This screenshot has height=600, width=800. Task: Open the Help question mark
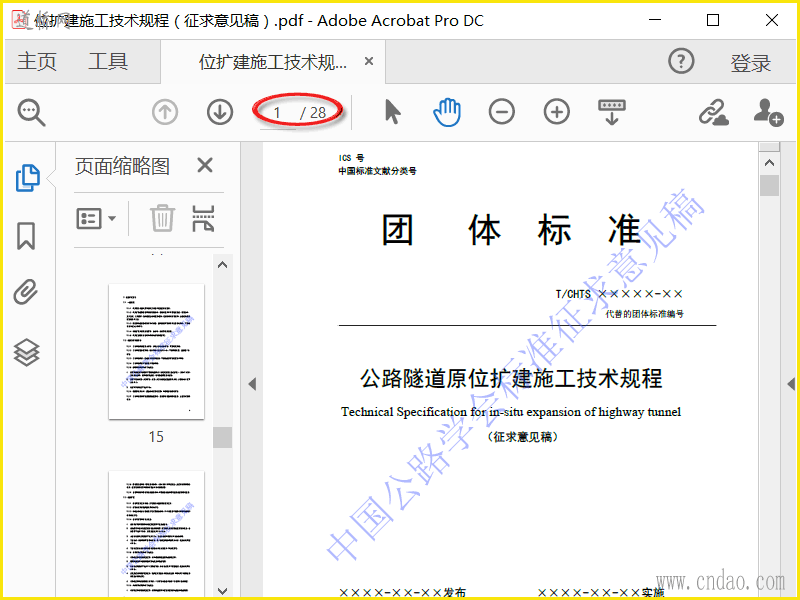click(x=681, y=61)
